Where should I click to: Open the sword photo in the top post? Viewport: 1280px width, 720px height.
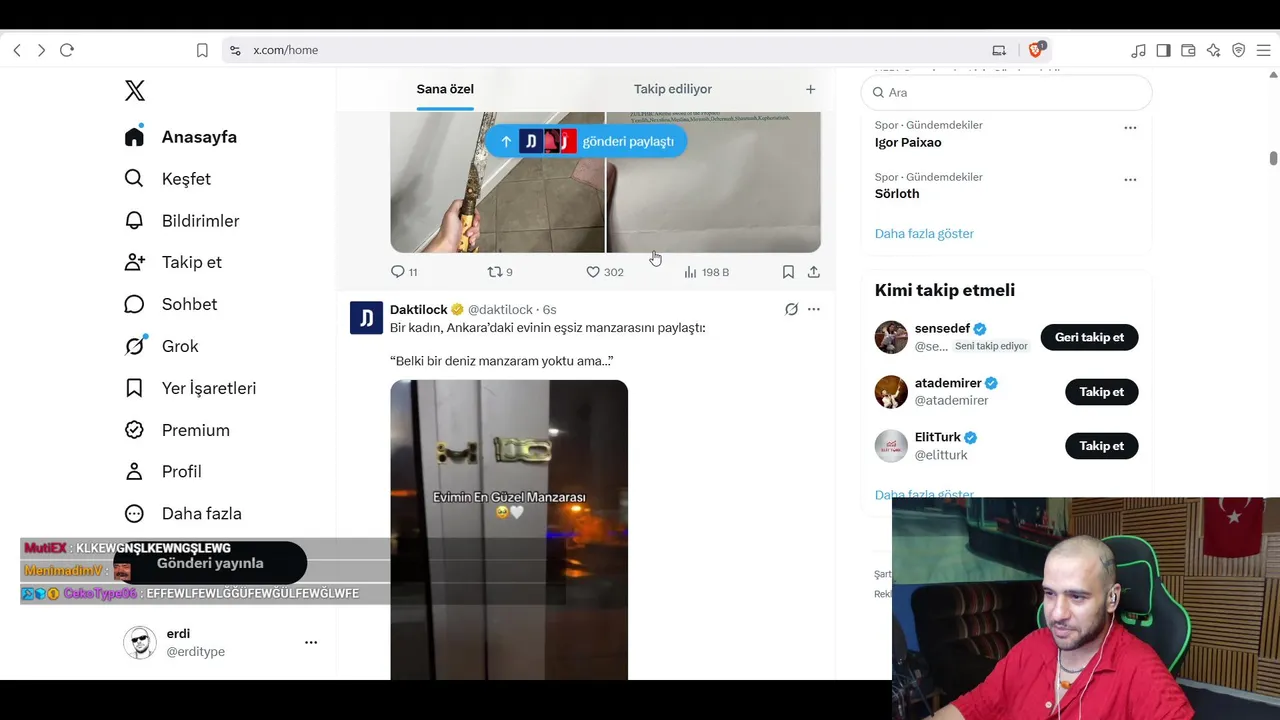click(497, 182)
